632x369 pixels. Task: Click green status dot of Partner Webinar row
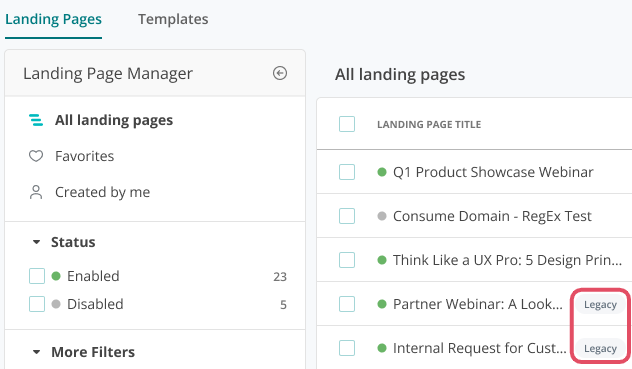[x=382, y=304]
